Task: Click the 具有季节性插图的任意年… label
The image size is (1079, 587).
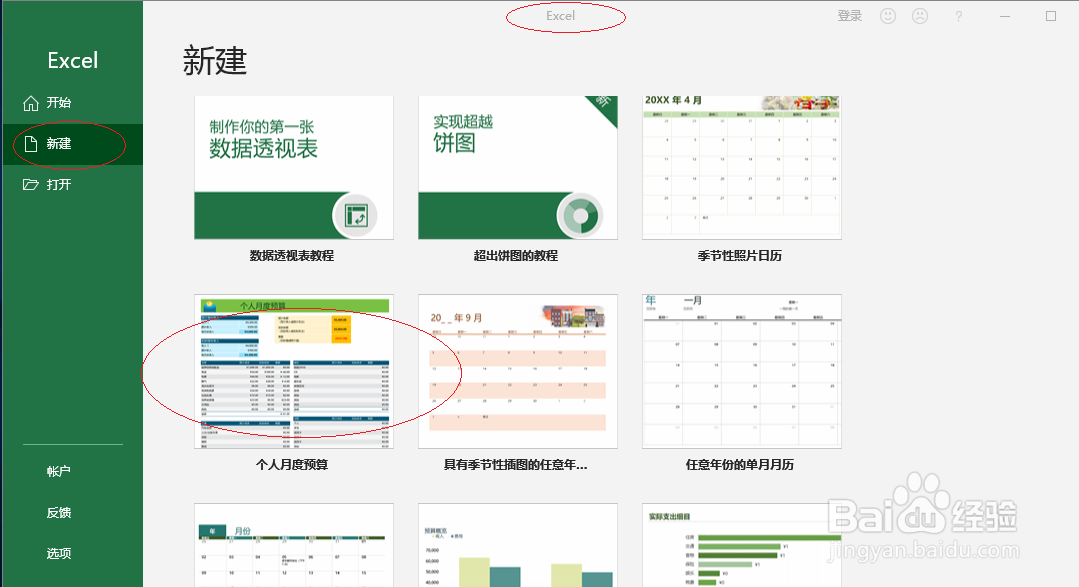Action: click(515, 465)
